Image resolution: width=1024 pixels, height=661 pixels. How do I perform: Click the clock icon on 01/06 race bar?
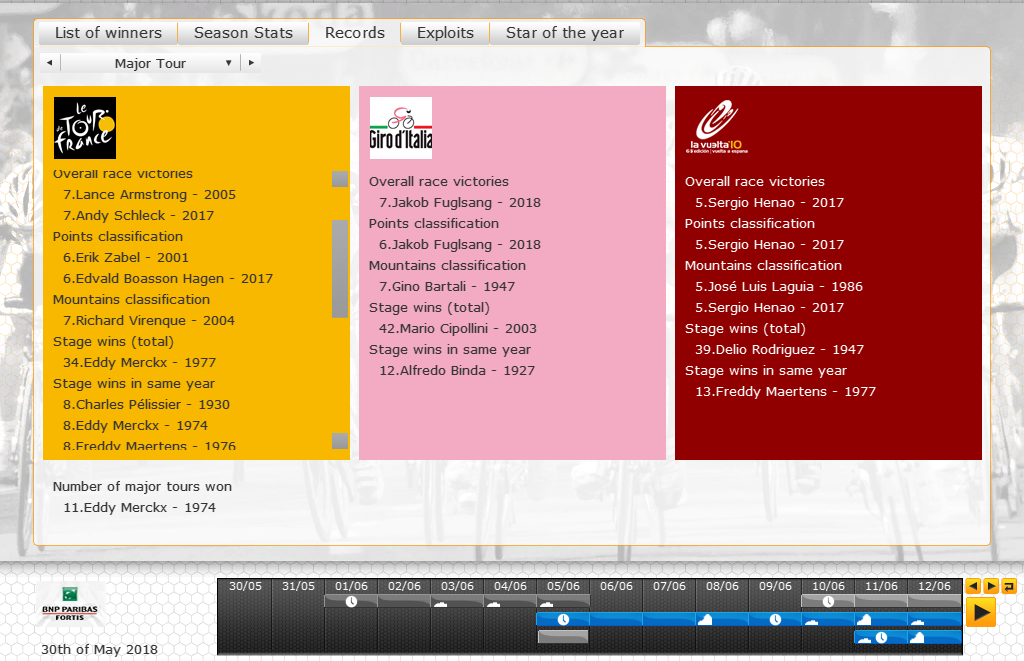coord(351,601)
